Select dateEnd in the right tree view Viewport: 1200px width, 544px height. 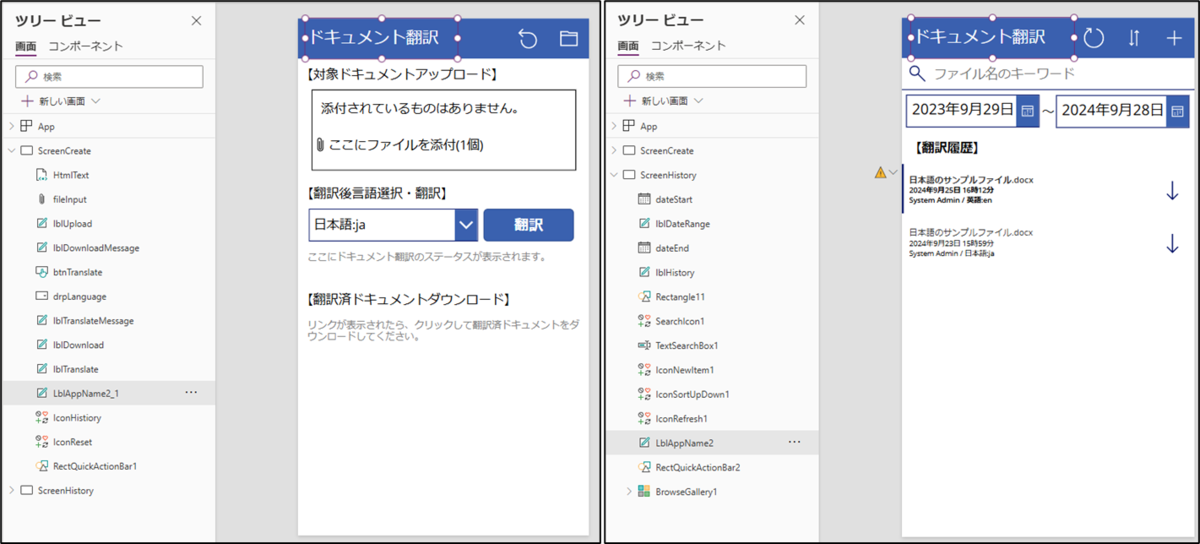click(x=672, y=248)
